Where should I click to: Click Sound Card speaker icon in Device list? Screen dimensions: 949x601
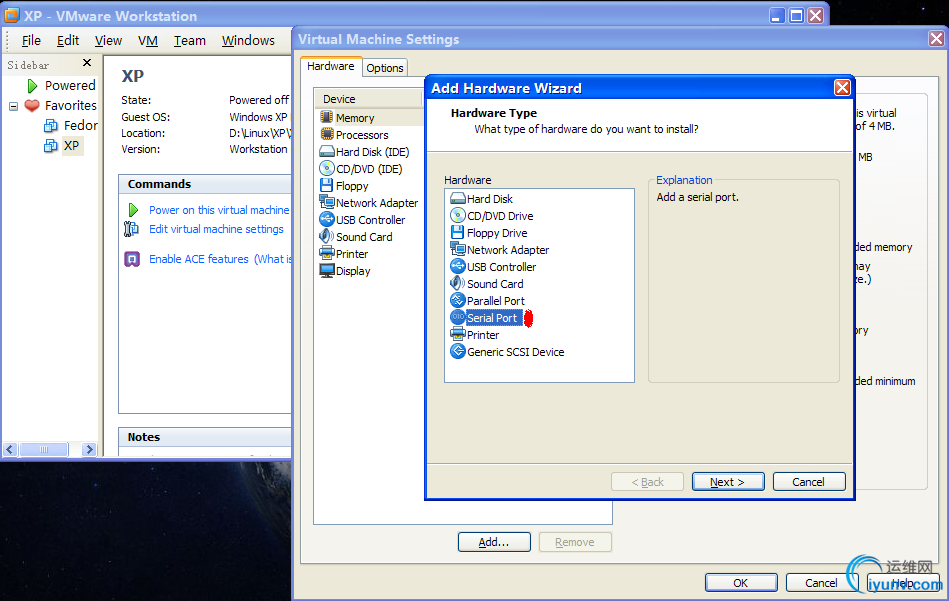(x=327, y=236)
